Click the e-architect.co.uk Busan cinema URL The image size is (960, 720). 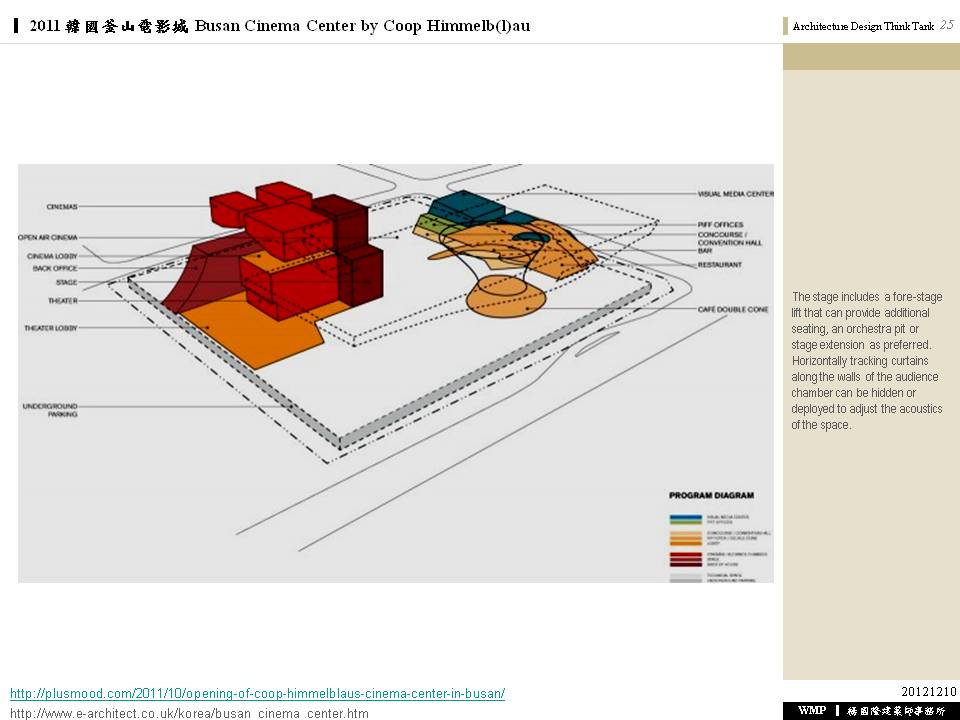pos(189,713)
